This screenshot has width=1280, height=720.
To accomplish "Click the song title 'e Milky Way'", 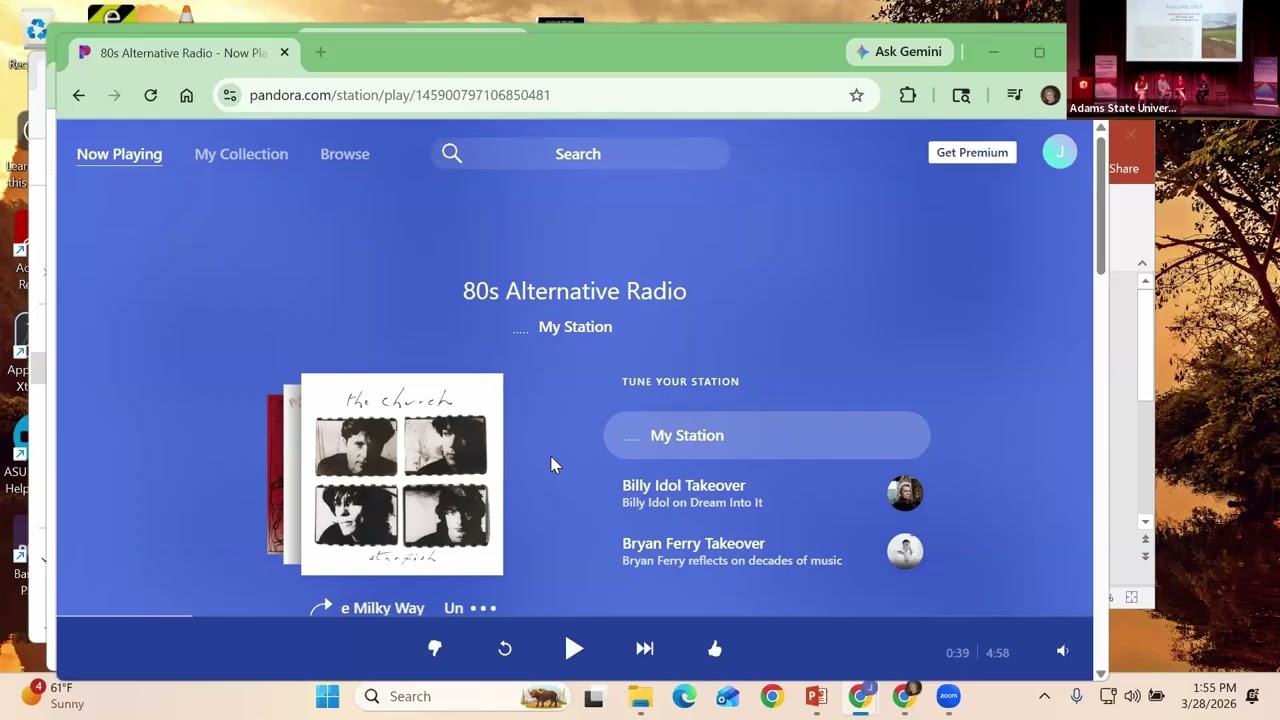I will pos(383,608).
